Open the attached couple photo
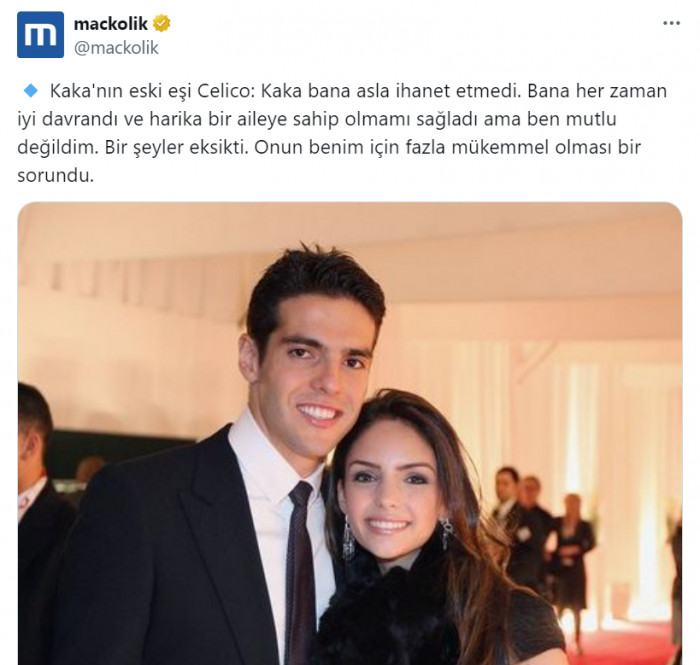 point(350,433)
